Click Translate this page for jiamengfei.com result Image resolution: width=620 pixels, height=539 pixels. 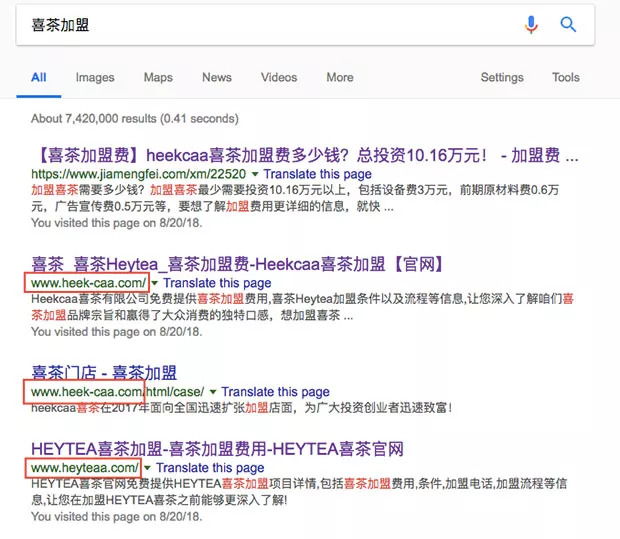coord(318,174)
